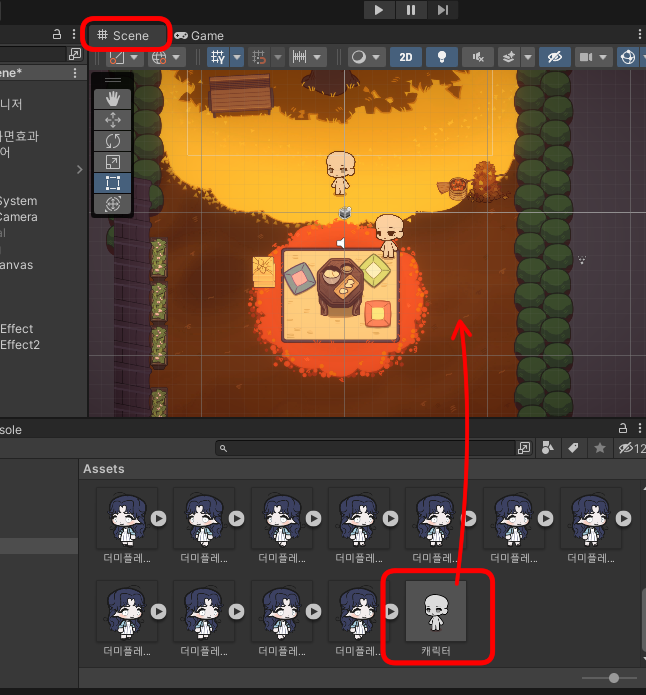Toggle scene lighting with the bulb icon
The height and width of the screenshot is (695, 646).
(442, 57)
